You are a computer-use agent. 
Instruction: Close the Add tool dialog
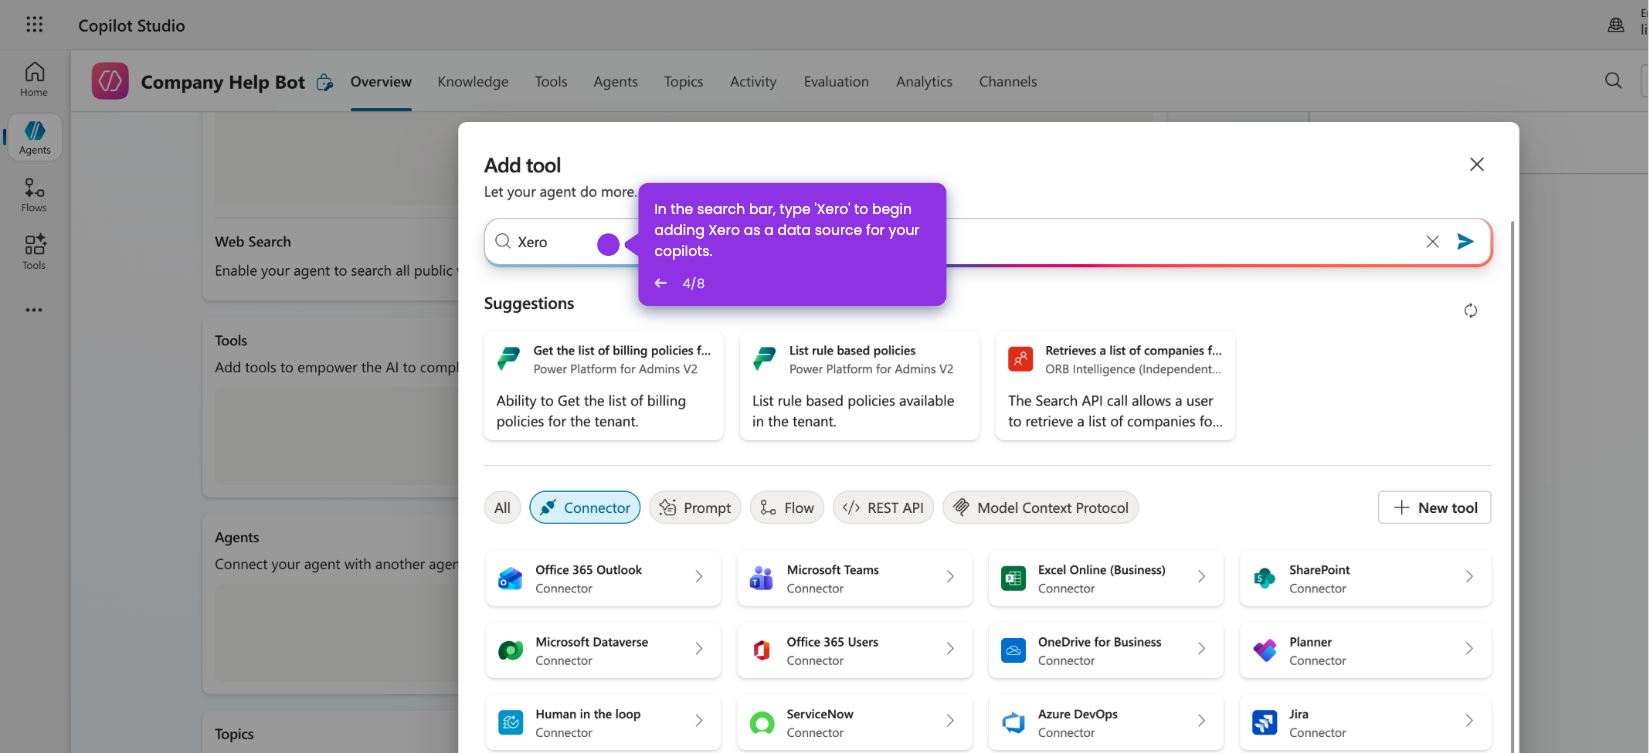tap(1476, 165)
